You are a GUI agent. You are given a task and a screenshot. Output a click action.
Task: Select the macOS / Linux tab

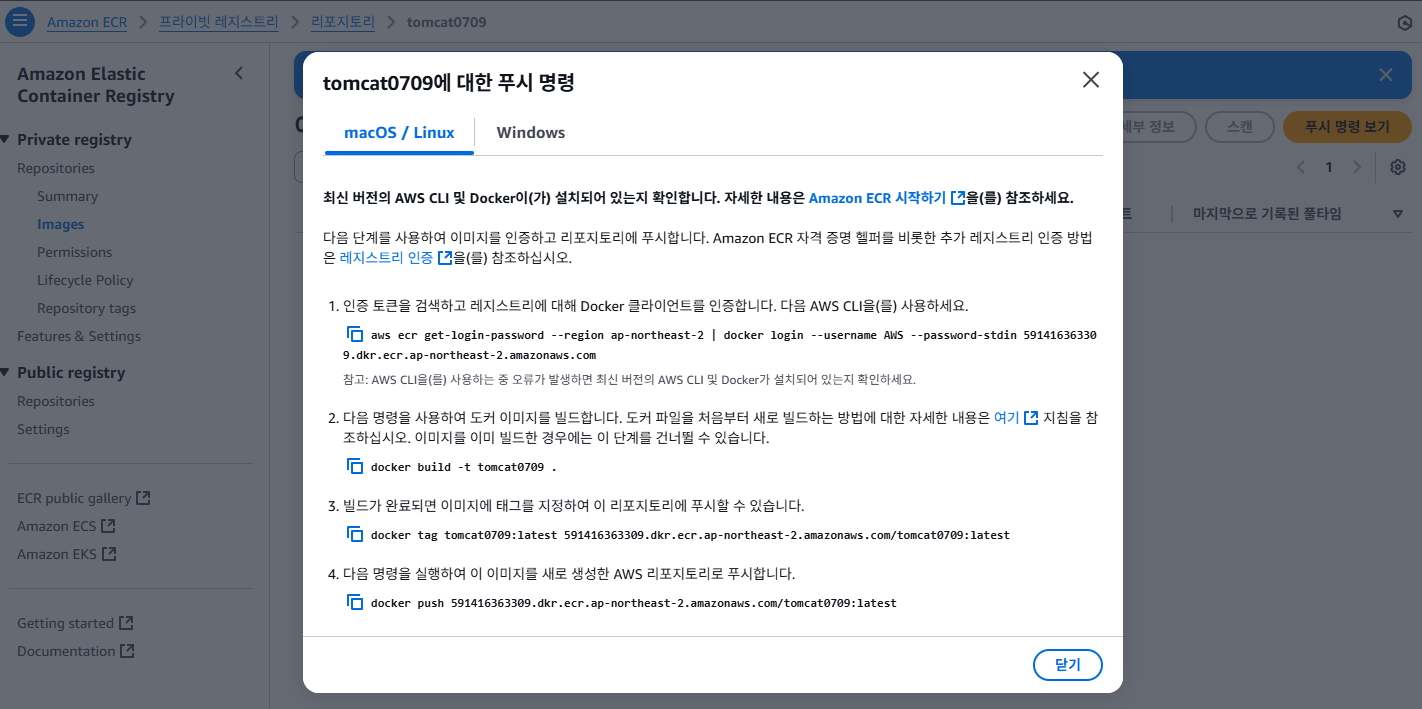[x=399, y=132]
